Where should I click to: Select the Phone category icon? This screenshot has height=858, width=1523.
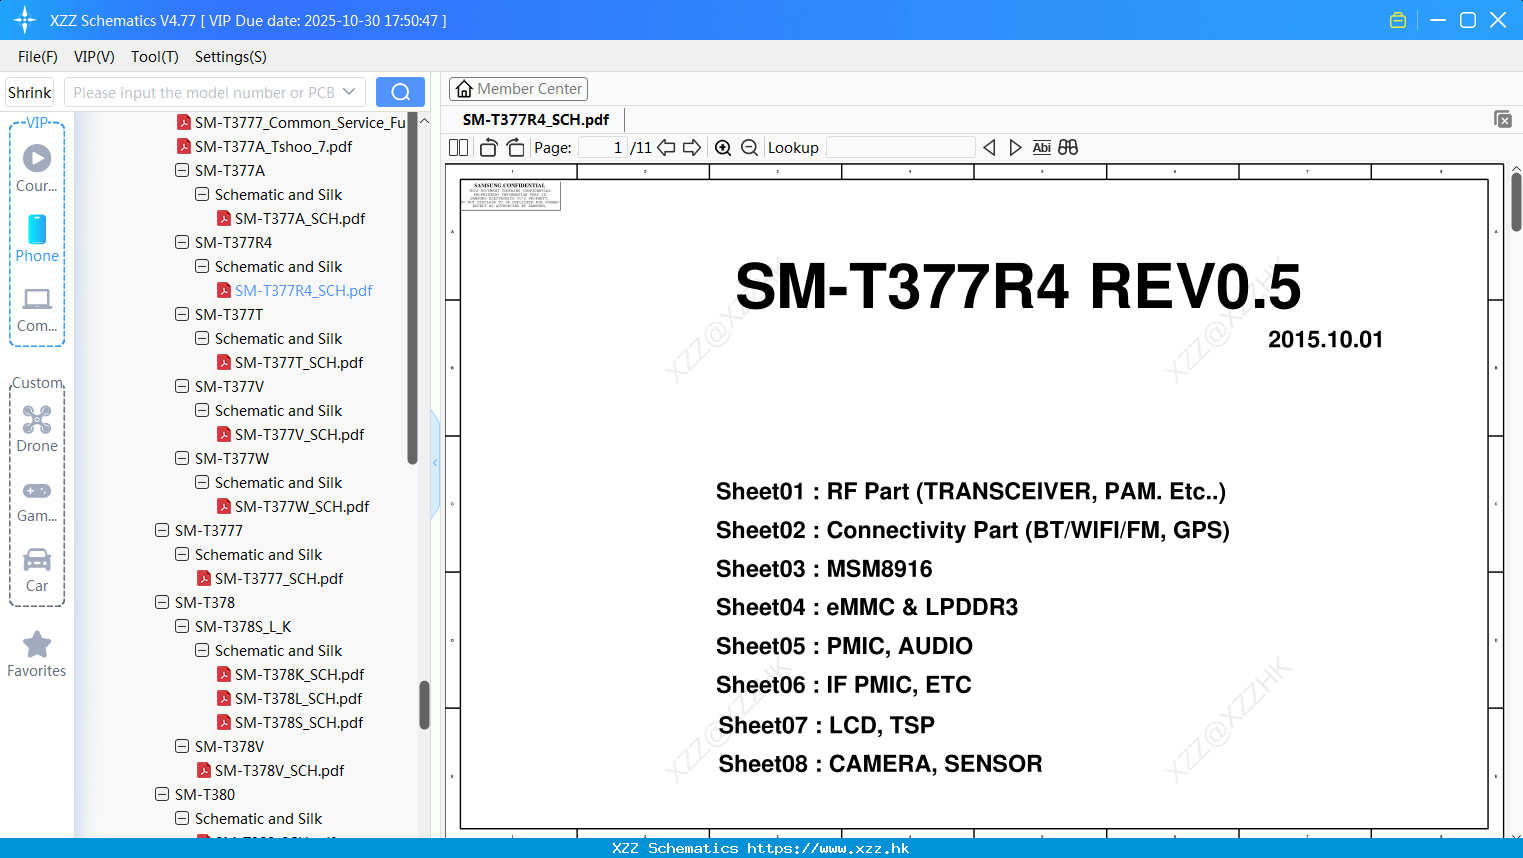click(x=37, y=239)
